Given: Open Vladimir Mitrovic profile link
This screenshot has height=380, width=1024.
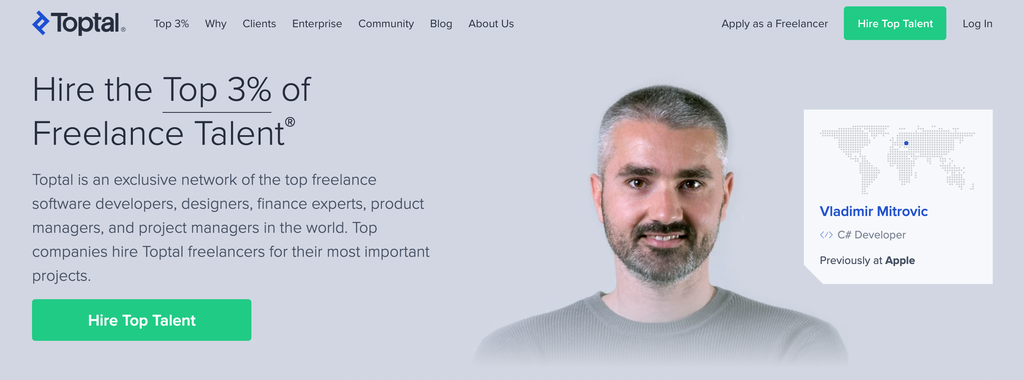Looking at the screenshot, I should pos(873,212).
